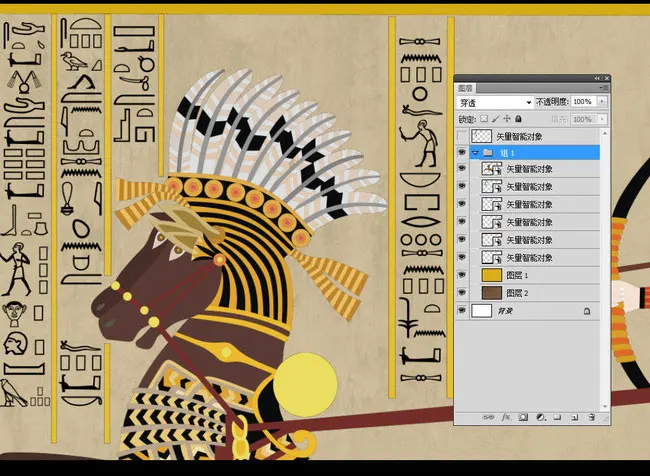Click the link layers icon
650x476 pixels.
[x=489, y=417]
